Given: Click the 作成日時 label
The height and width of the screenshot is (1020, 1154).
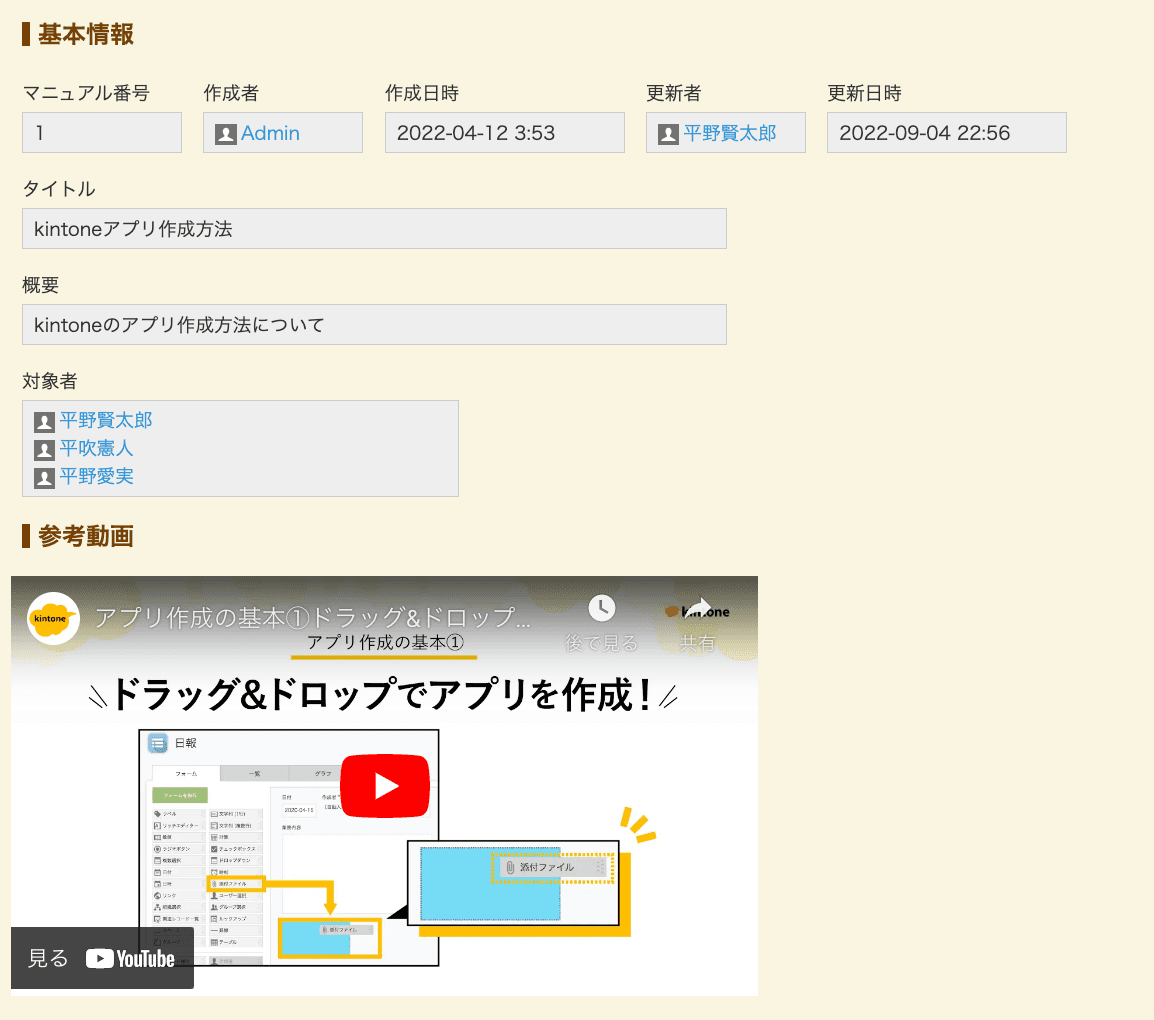Looking at the screenshot, I should click(x=422, y=93).
